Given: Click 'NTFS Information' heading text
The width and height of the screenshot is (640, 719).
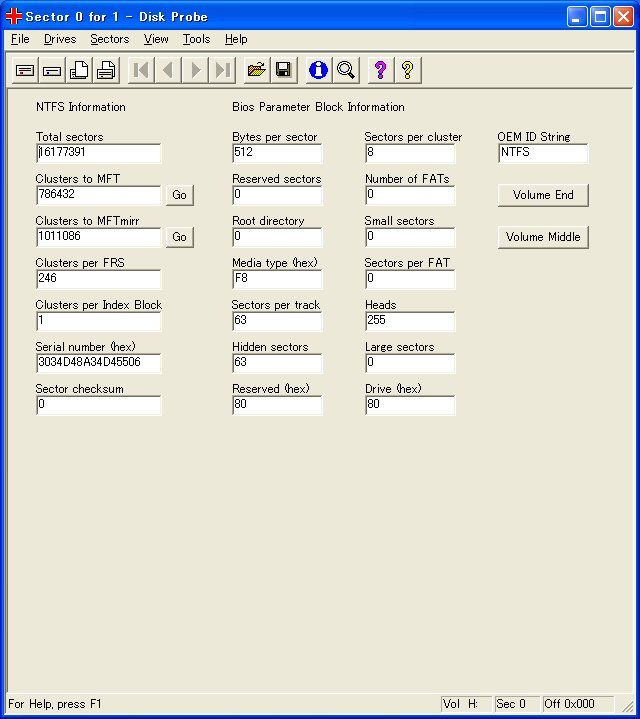Looking at the screenshot, I should (81, 107).
